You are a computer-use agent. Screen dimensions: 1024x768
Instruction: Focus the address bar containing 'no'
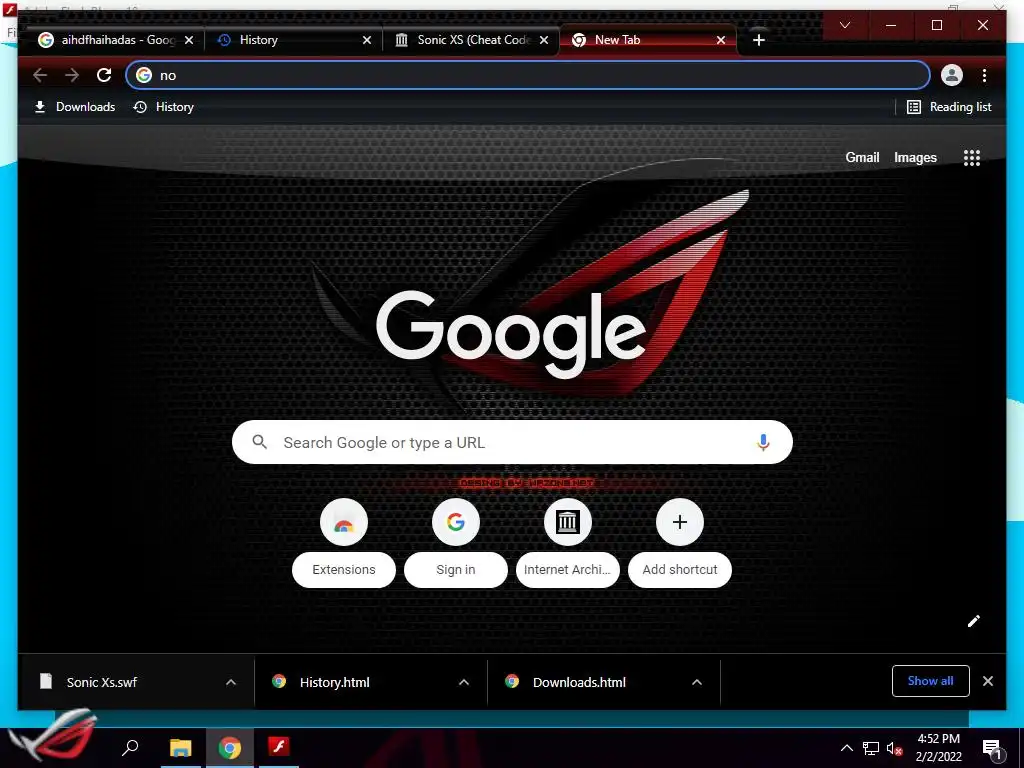pos(528,75)
